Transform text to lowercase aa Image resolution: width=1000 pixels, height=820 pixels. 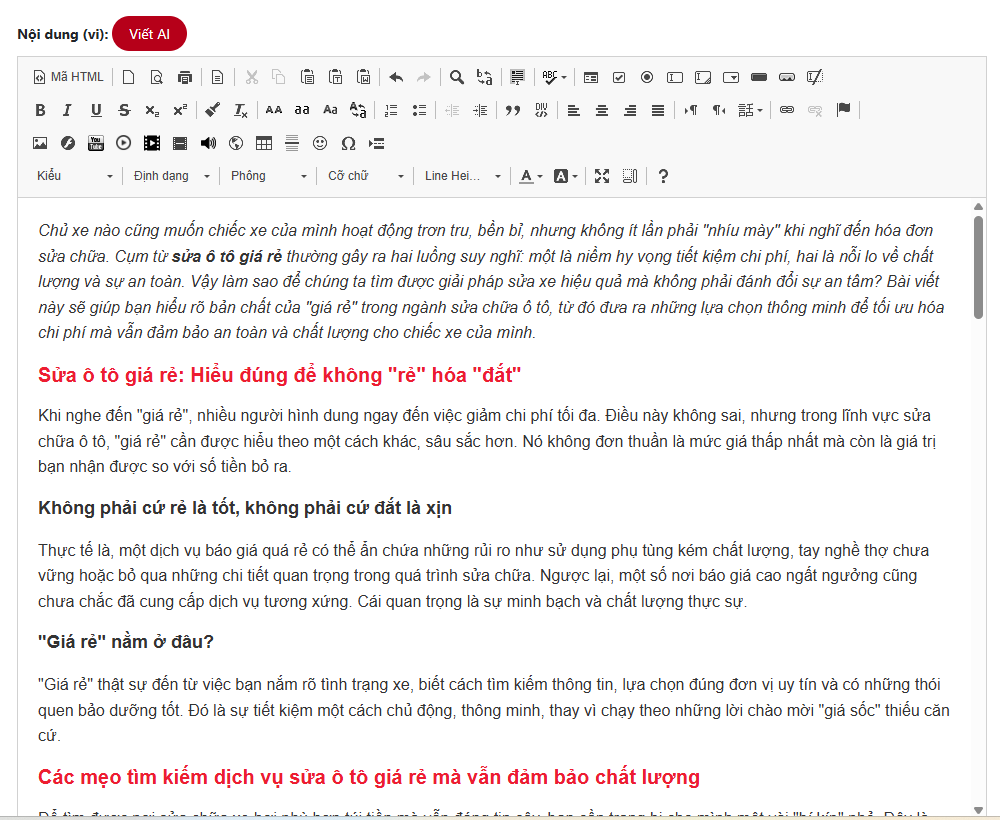point(302,110)
